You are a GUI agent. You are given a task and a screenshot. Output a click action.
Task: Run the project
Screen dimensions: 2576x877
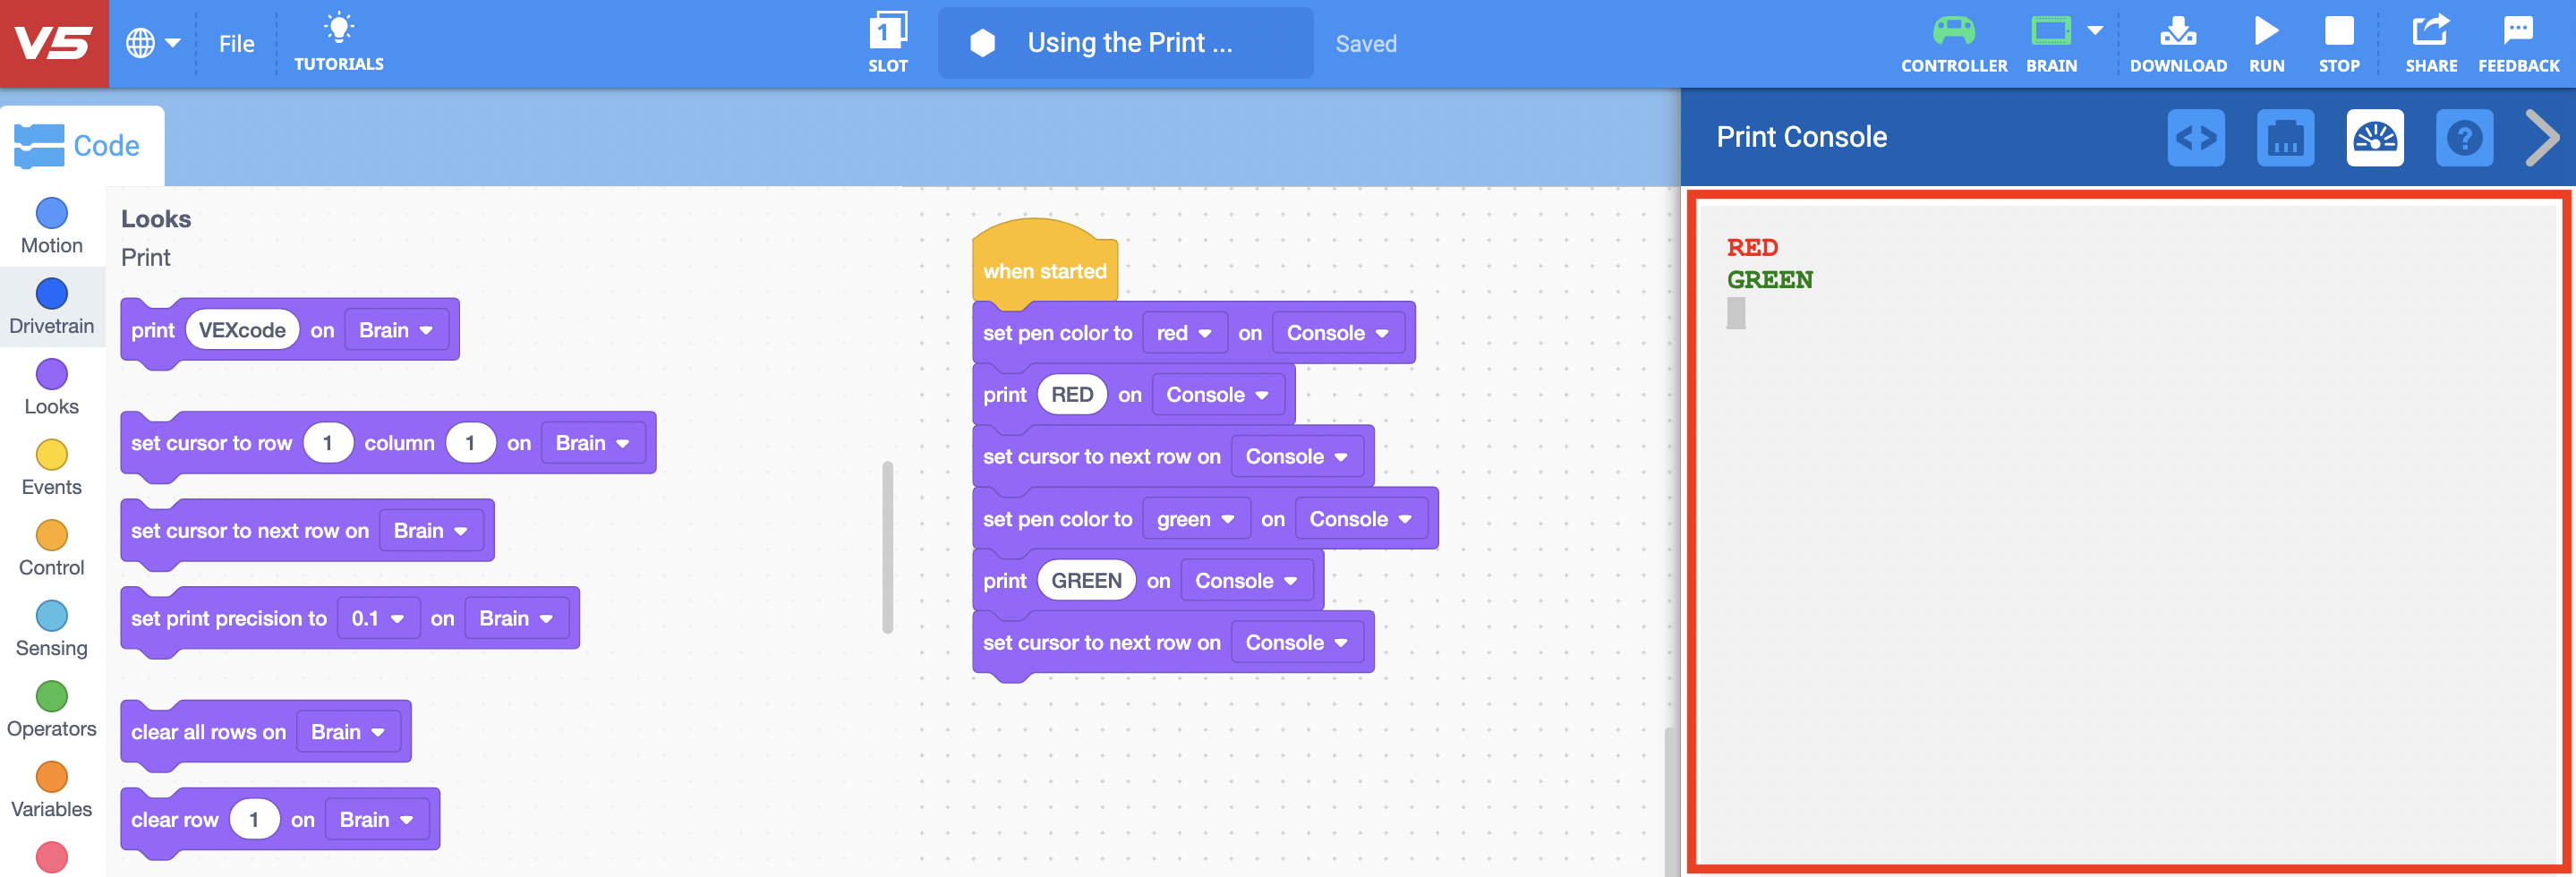pos(2265,42)
